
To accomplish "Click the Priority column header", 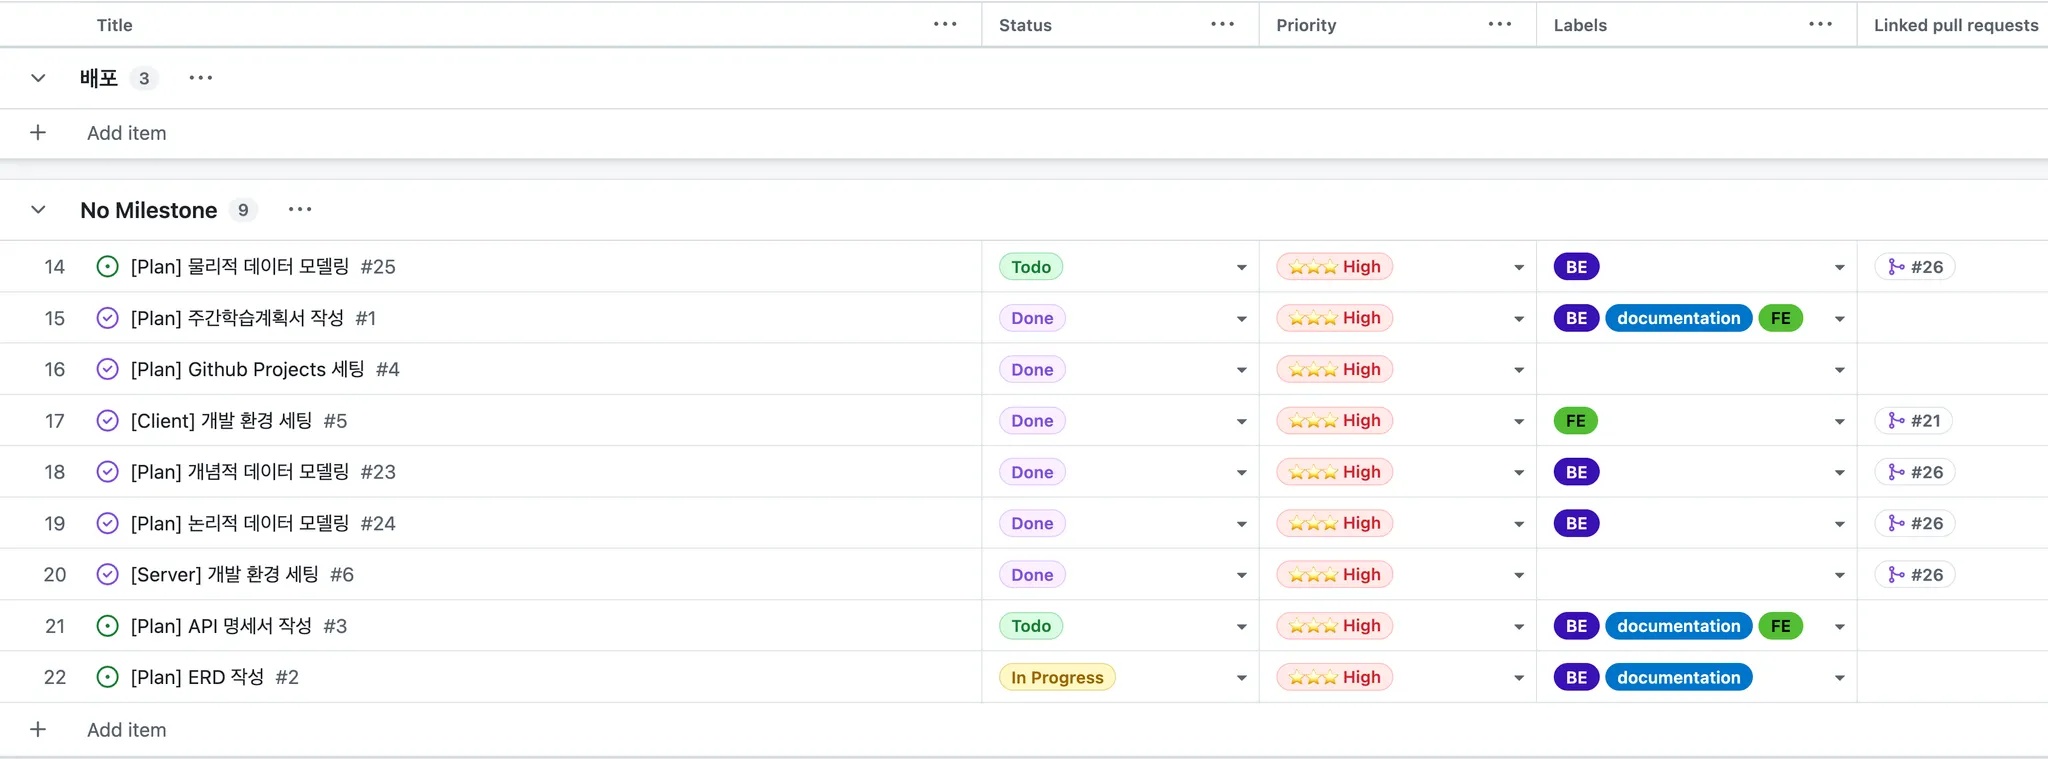I will [1306, 25].
